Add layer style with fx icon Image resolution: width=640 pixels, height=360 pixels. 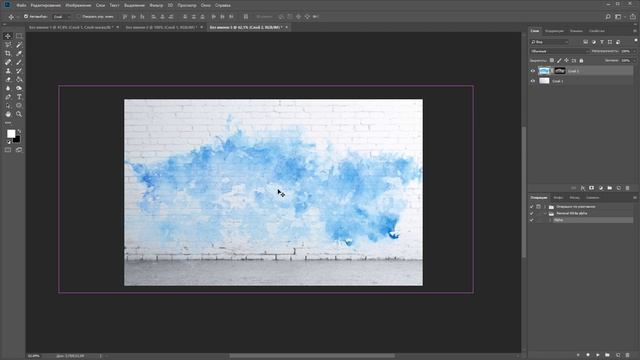click(x=582, y=188)
